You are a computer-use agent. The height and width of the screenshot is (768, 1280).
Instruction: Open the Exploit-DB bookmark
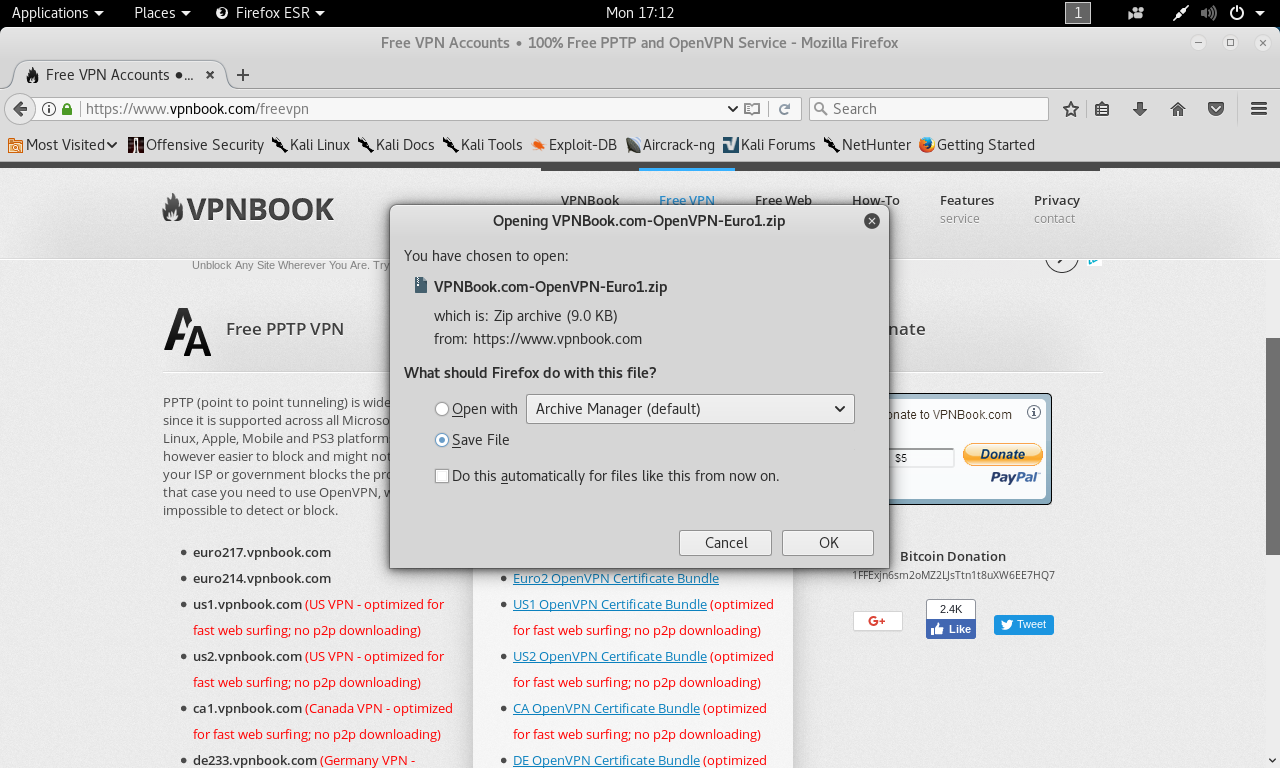(x=574, y=145)
